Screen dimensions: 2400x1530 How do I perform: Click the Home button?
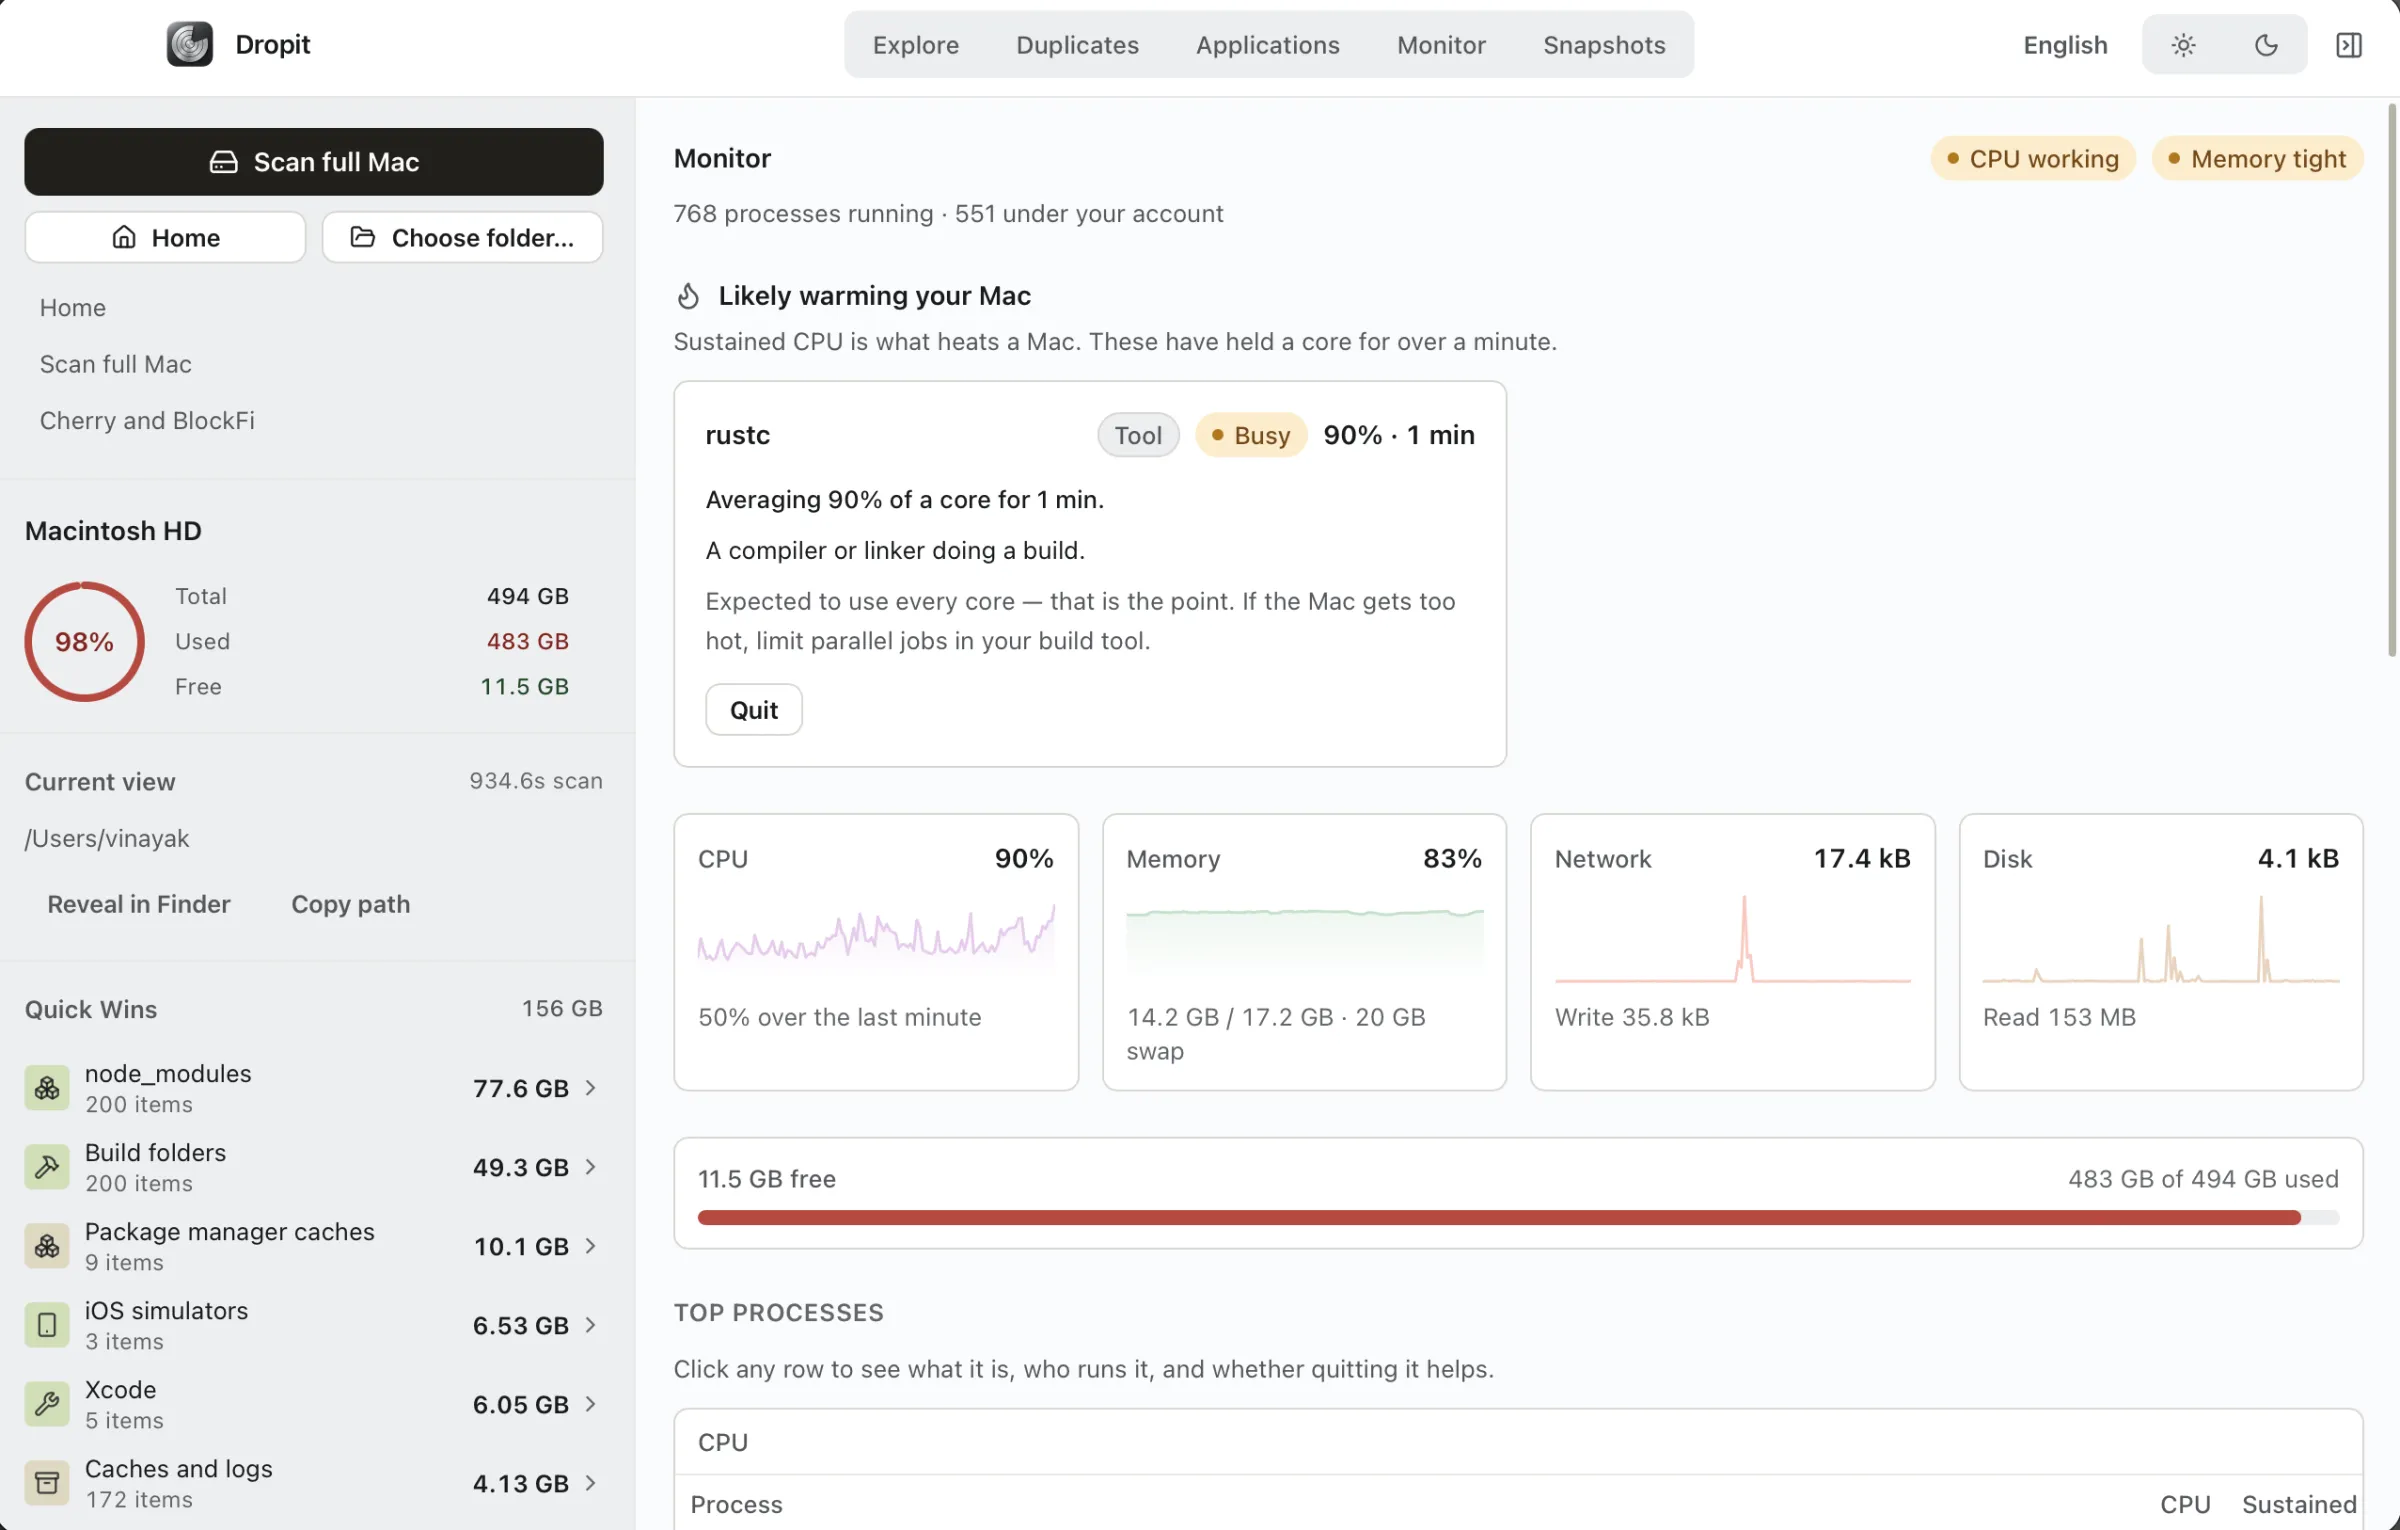165,237
